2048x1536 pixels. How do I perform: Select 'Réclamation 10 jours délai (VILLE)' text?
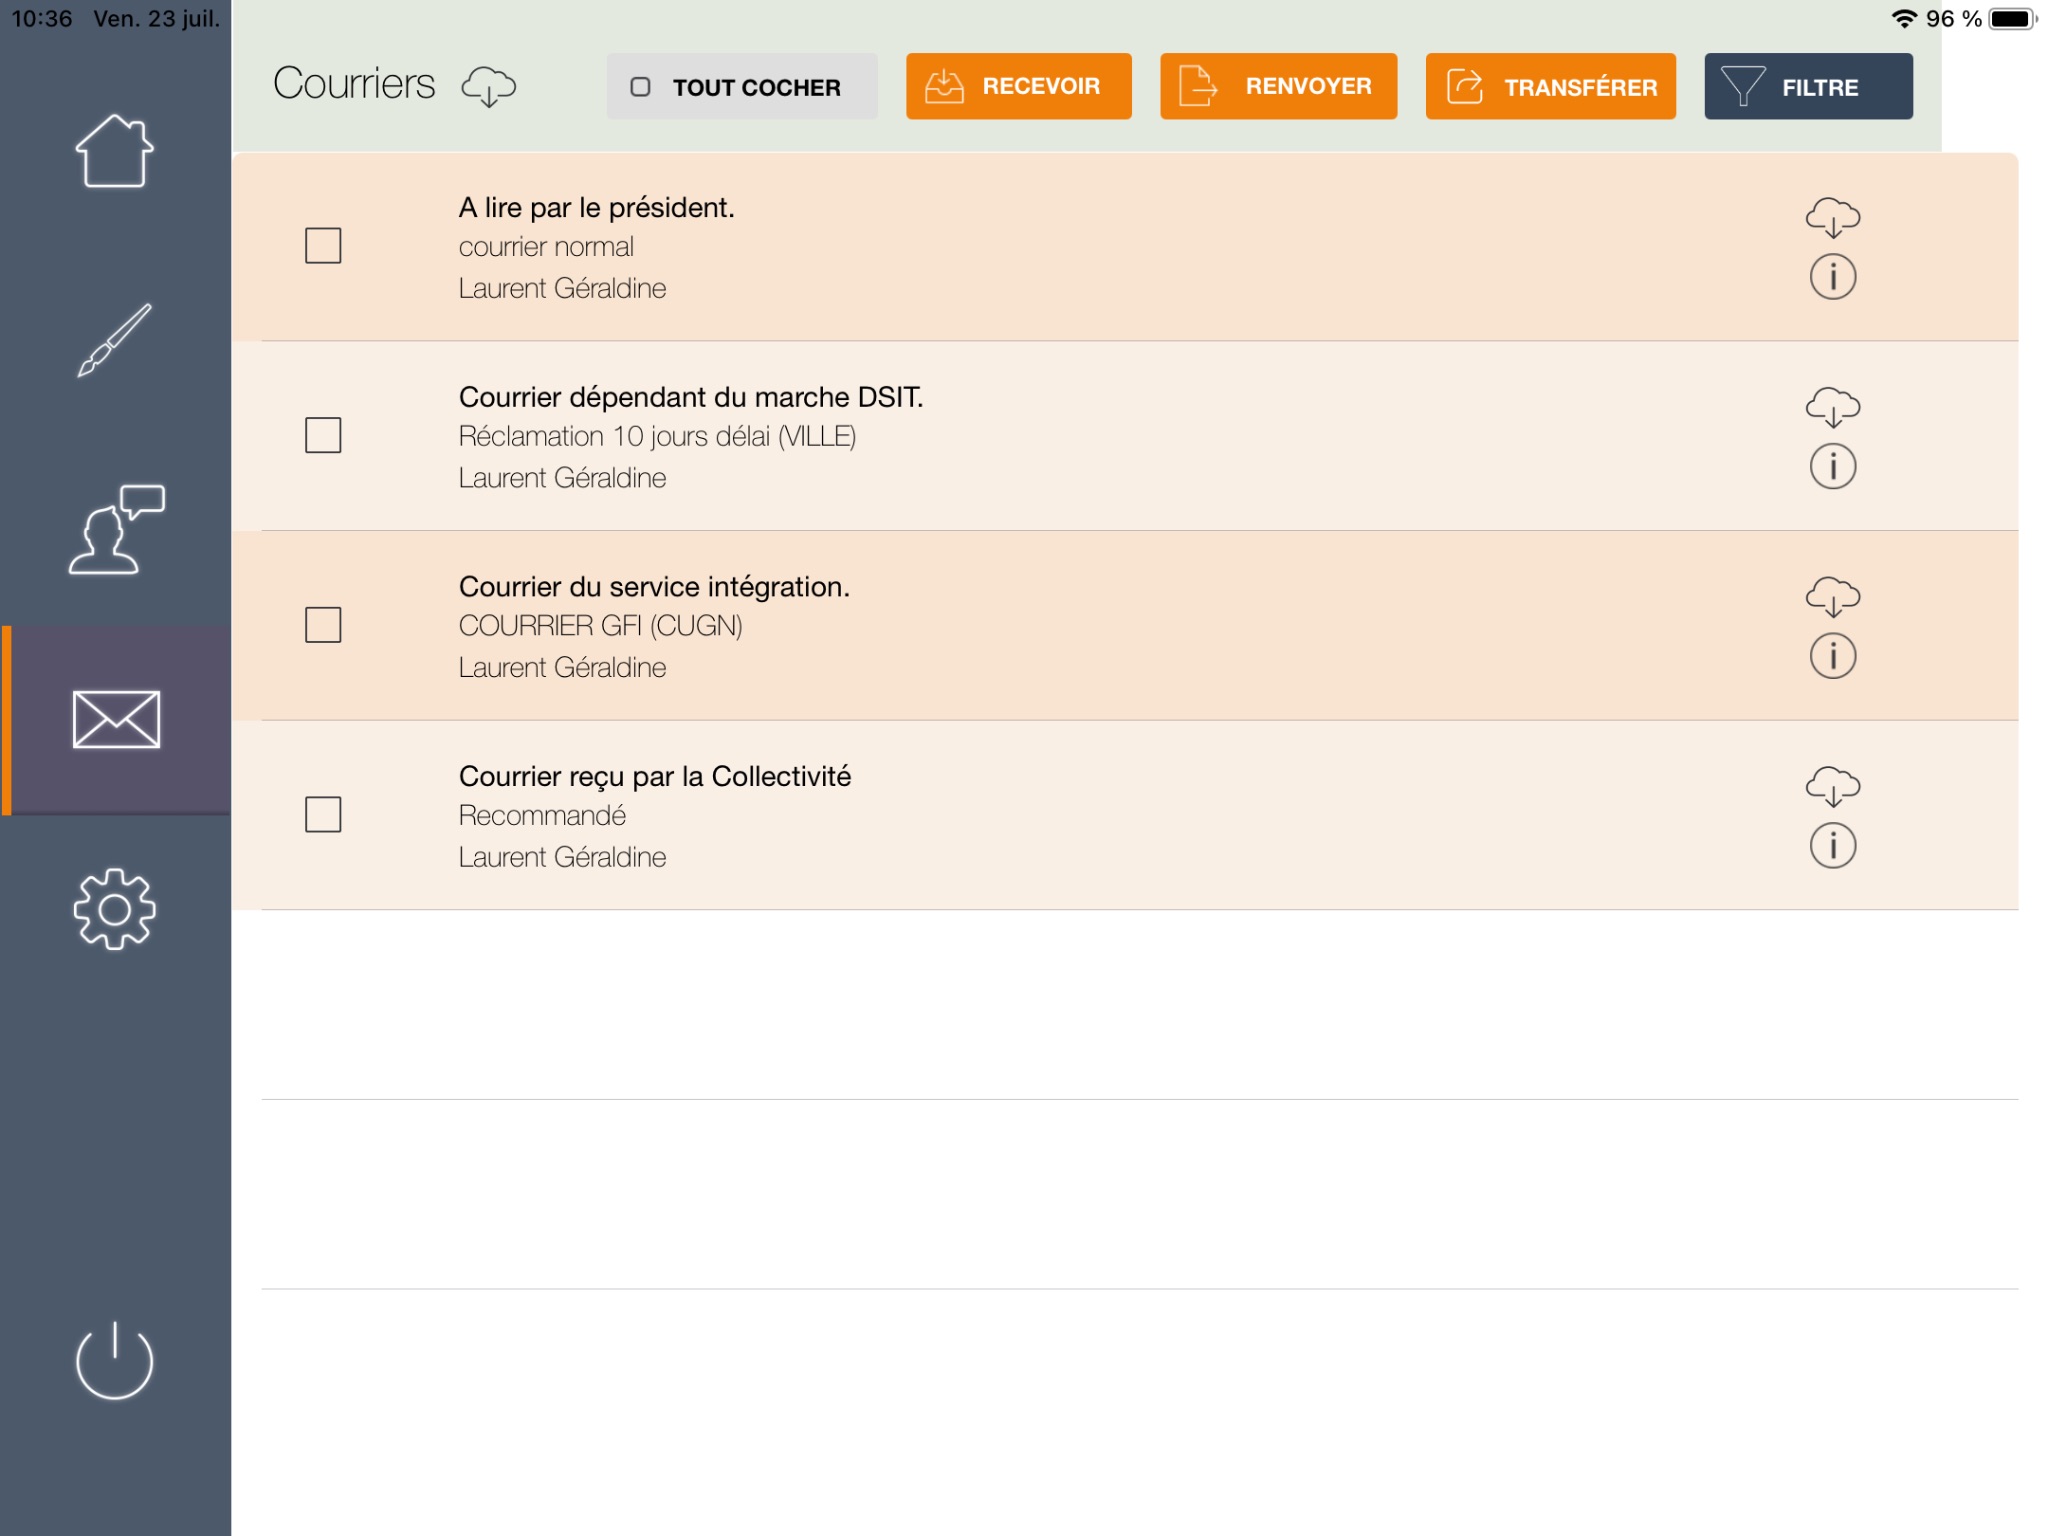657,437
